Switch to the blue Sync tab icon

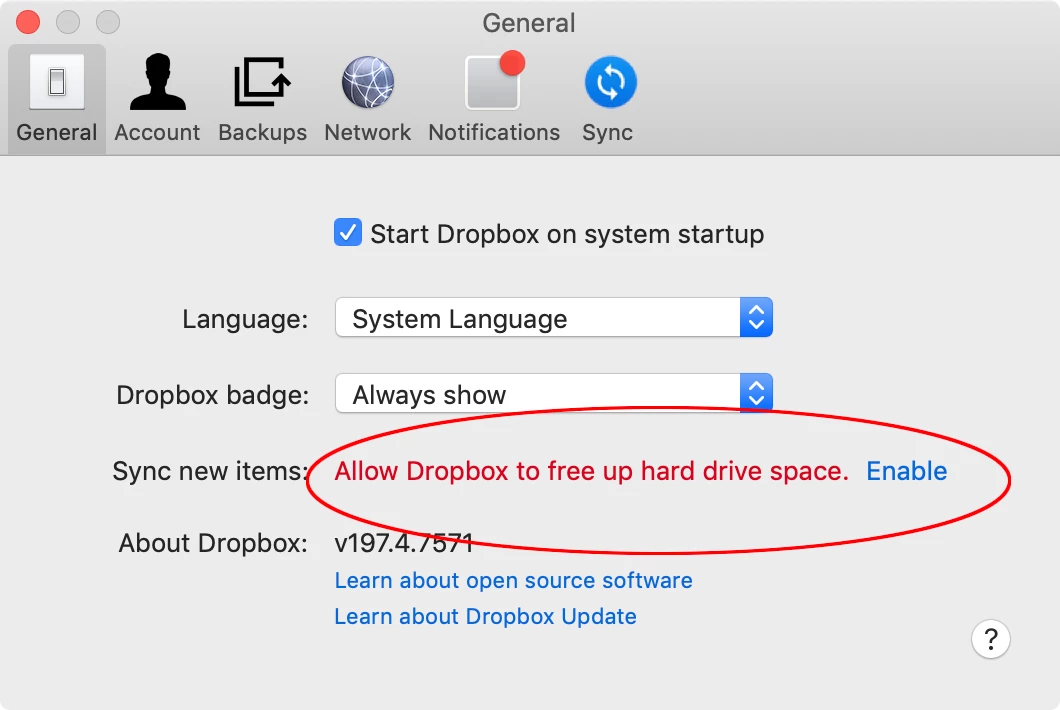[x=610, y=82]
